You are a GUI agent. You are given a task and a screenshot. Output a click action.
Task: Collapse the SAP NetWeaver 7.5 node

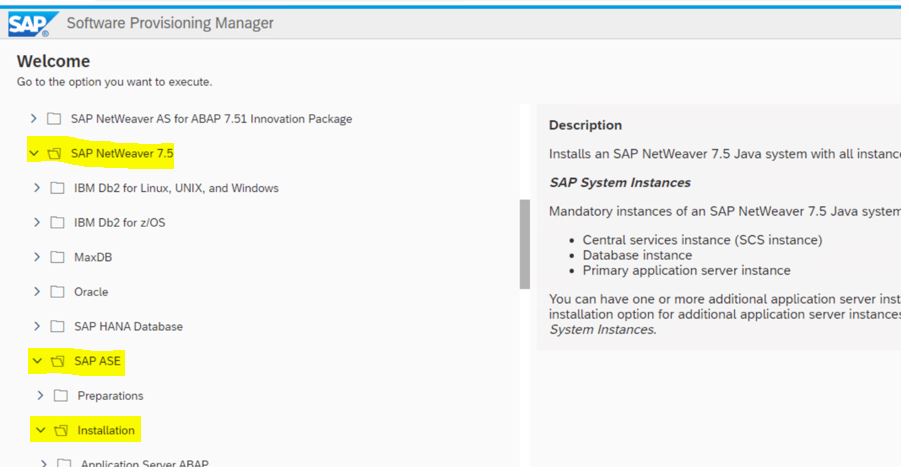34,154
